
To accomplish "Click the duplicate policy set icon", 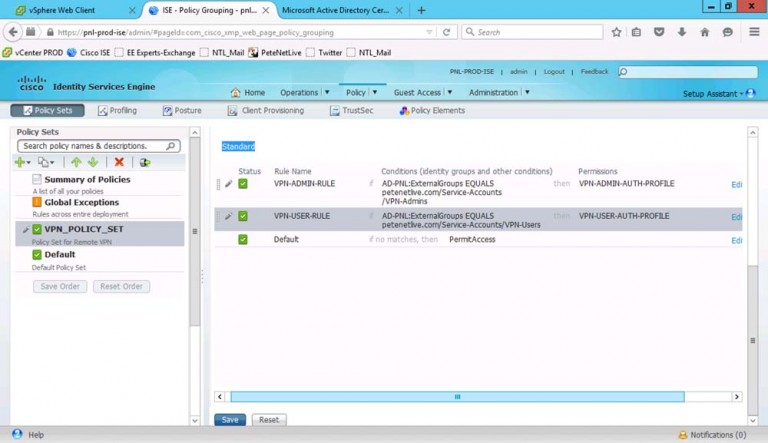I will tap(43, 162).
